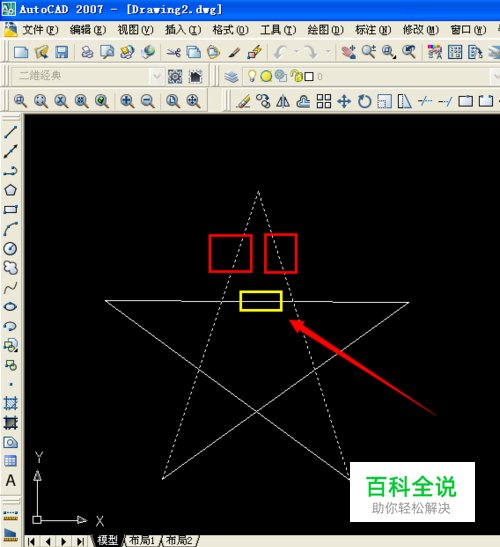Select the Ellipse tool
The width and height of the screenshot is (500, 547).
point(10,307)
